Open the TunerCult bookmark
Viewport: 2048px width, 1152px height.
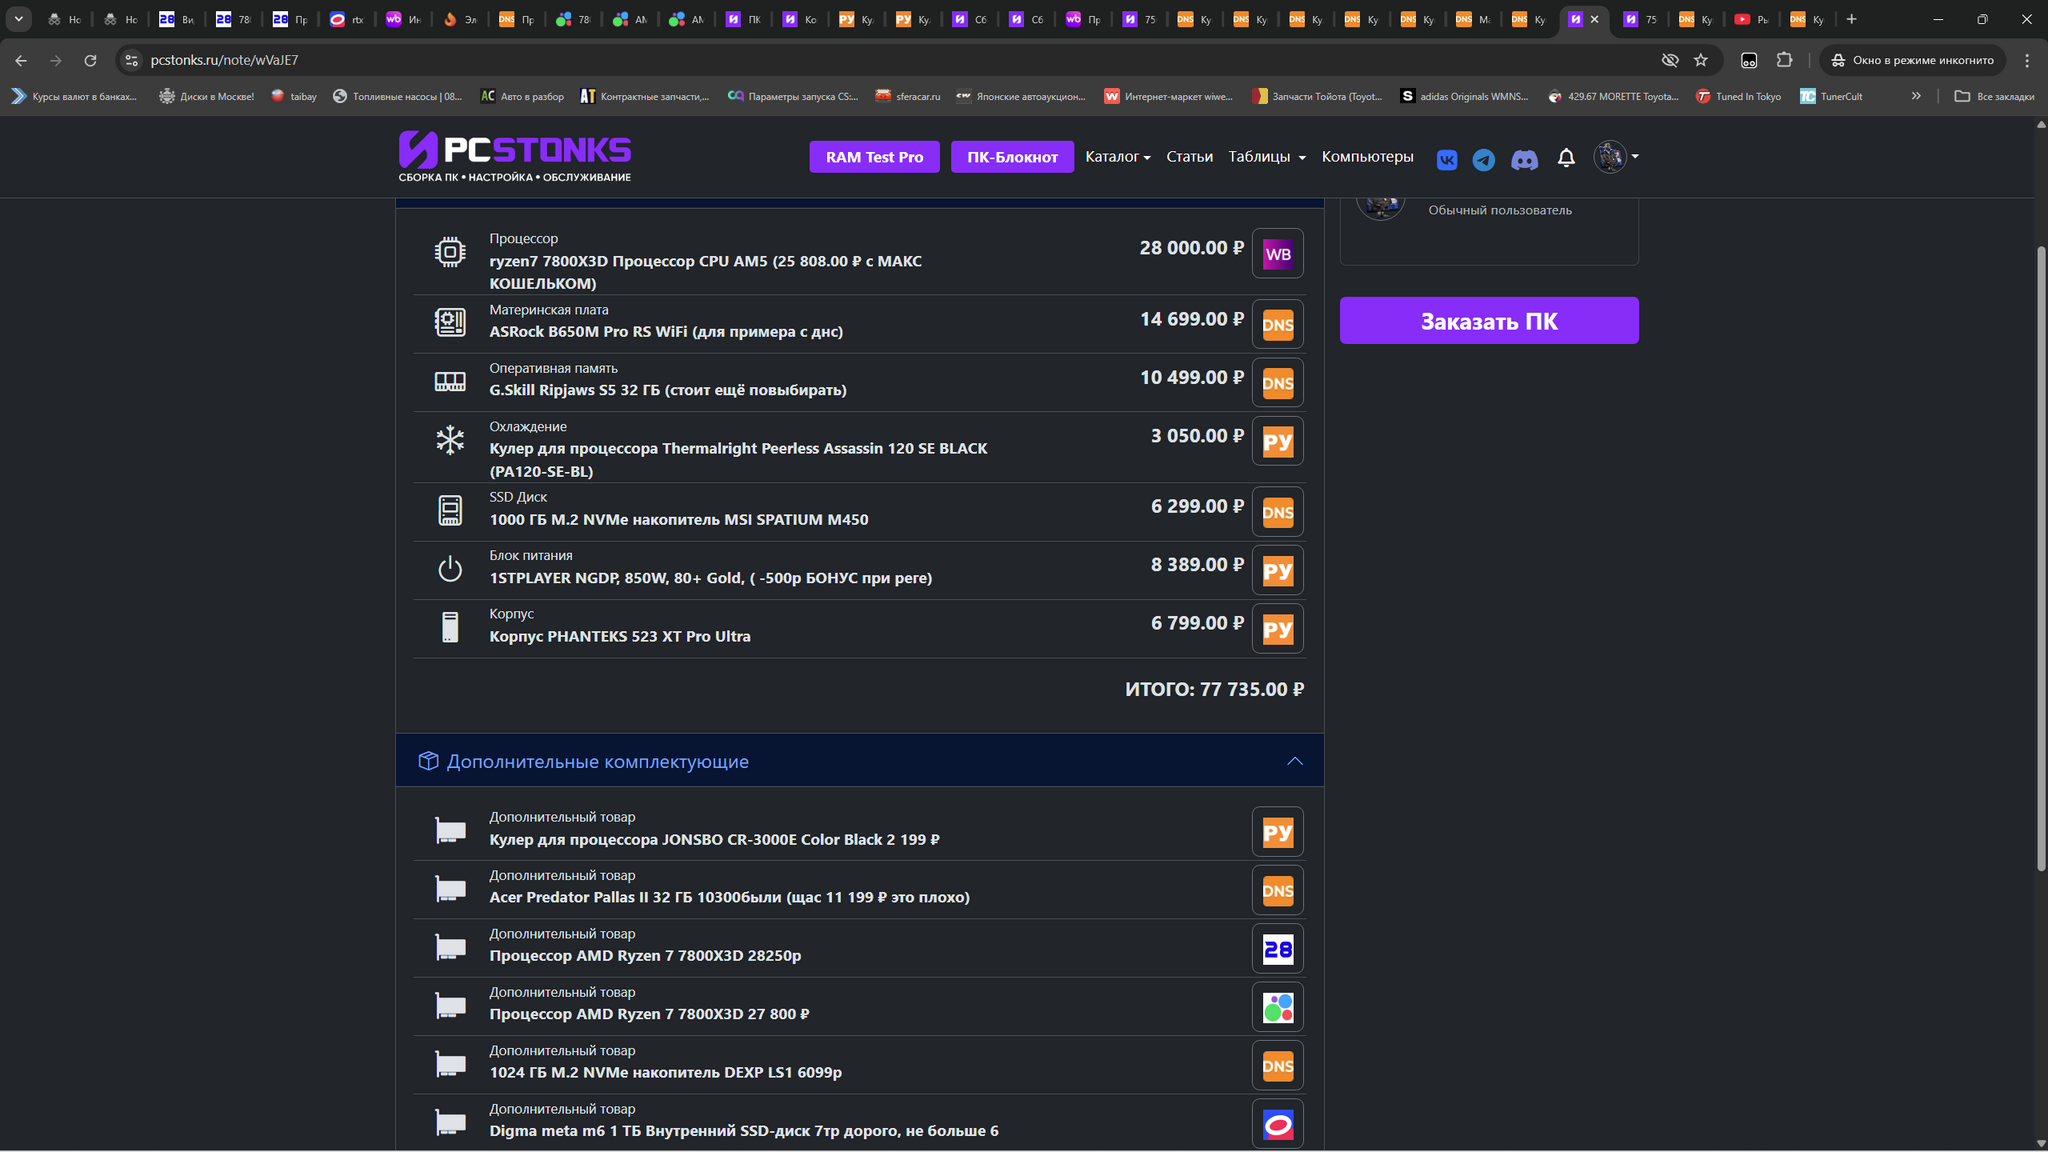click(1831, 96)
